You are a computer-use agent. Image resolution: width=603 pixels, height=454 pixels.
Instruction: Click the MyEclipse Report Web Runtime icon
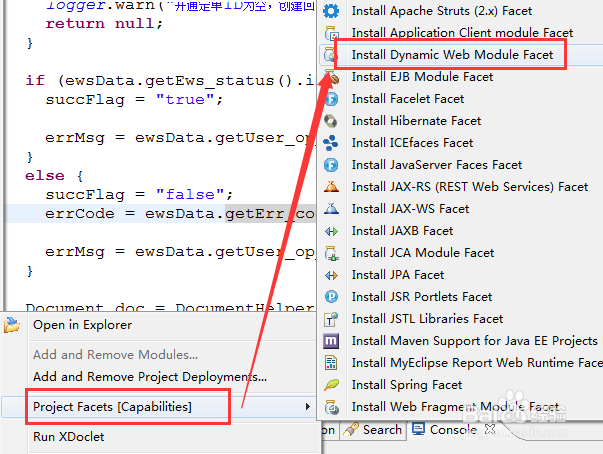click(x=332, y=363)
